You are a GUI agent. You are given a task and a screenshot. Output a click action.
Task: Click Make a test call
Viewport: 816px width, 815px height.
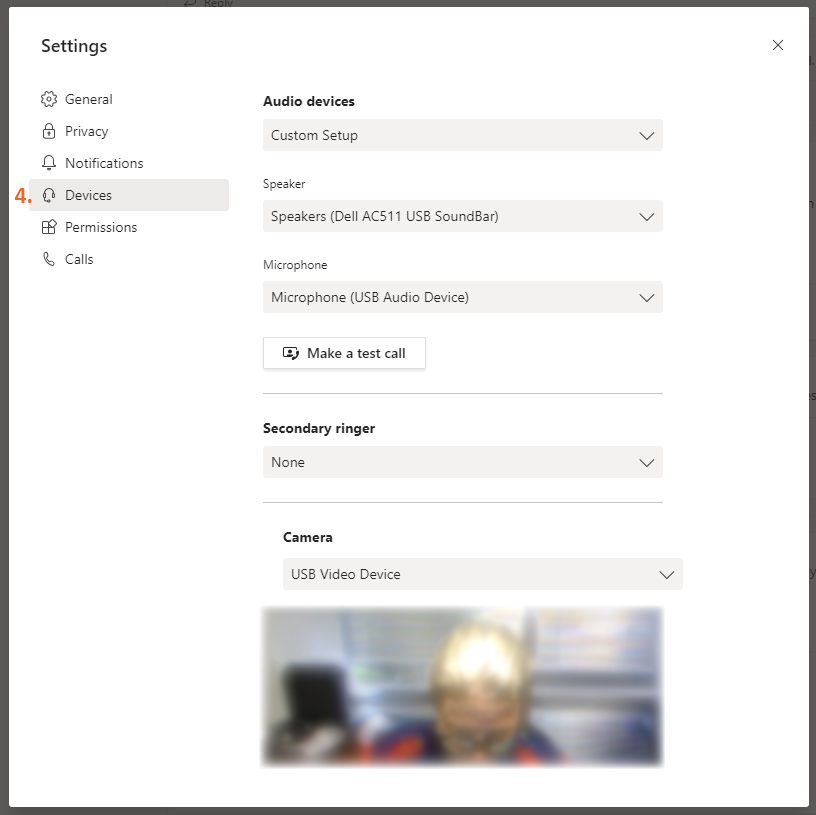pos(344,353)
